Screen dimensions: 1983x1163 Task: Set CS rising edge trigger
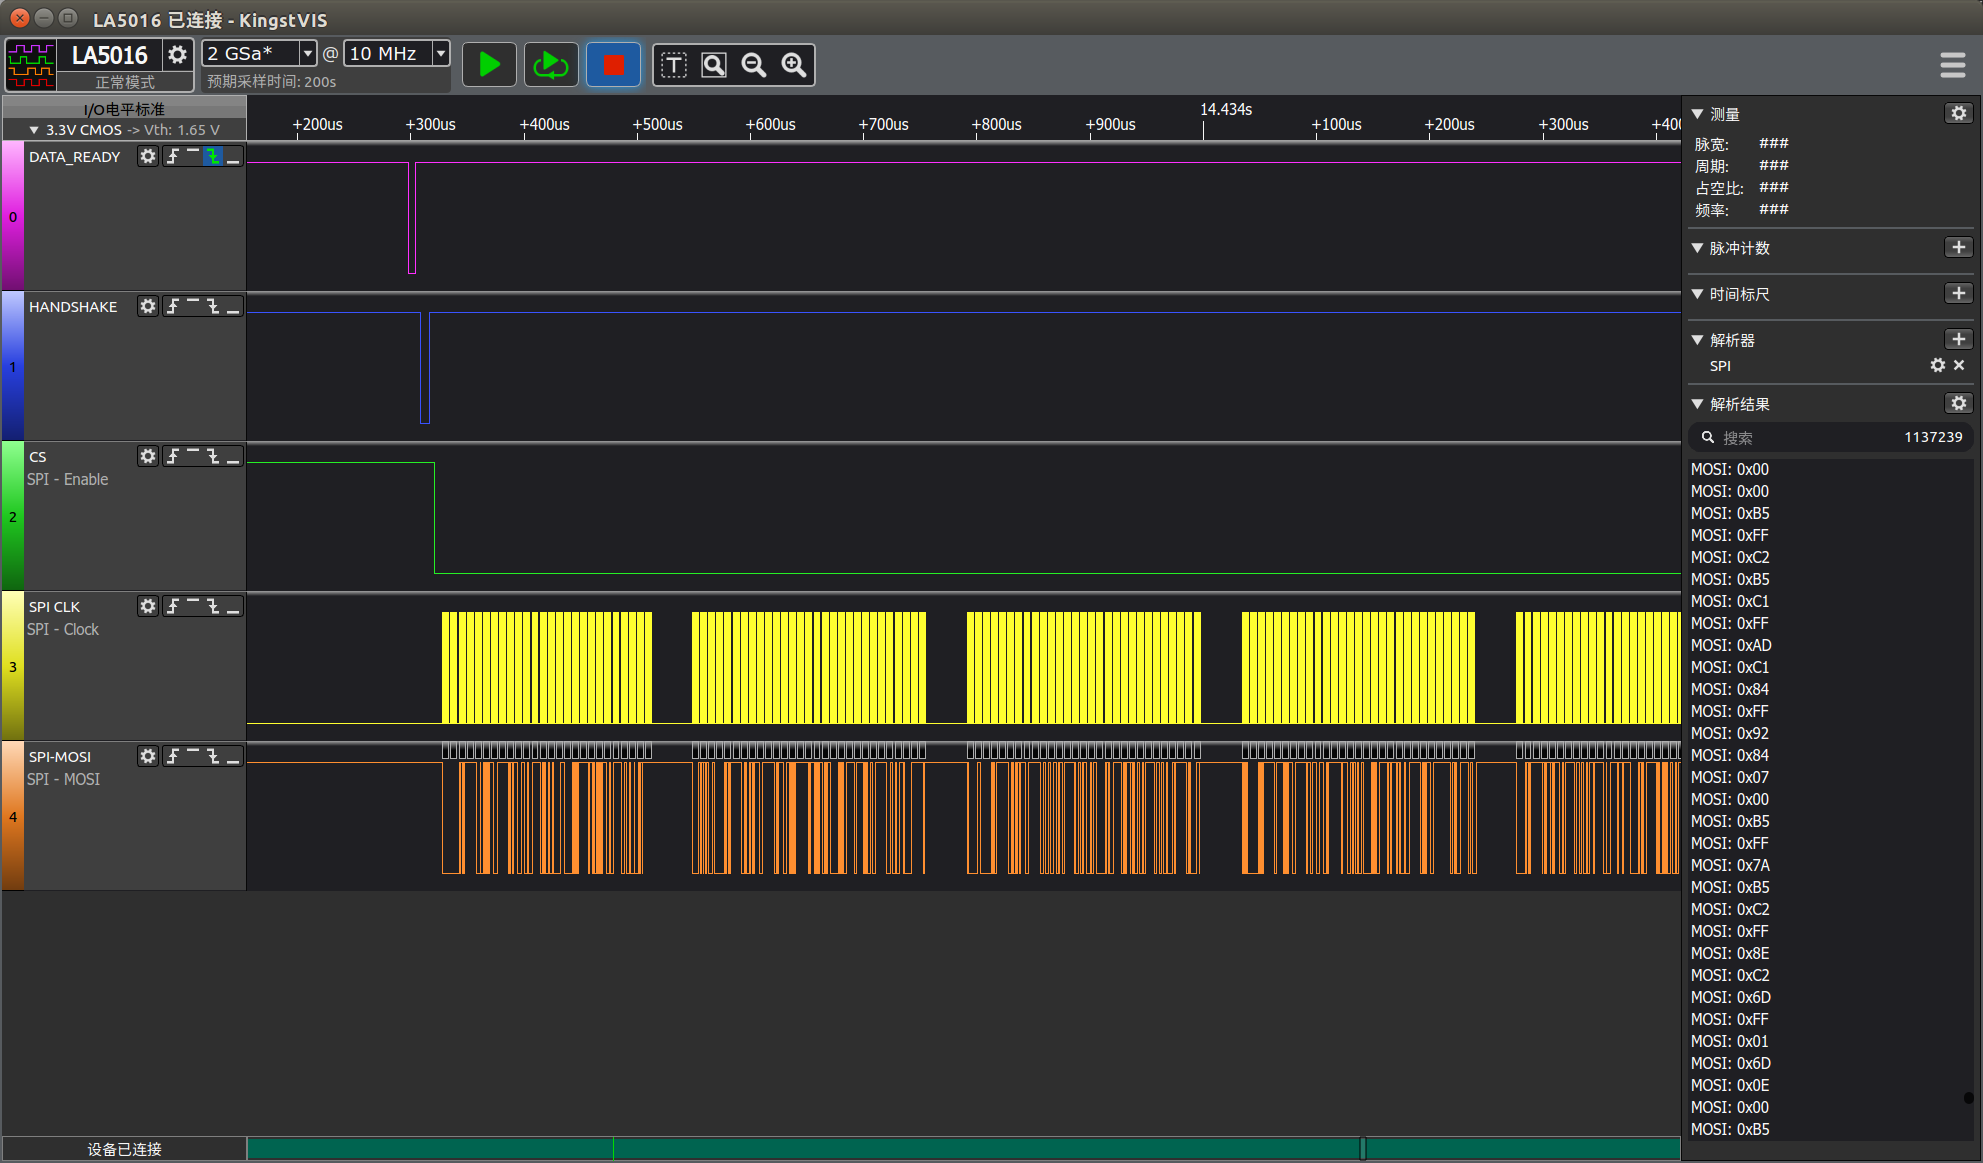tap(173, 456)
